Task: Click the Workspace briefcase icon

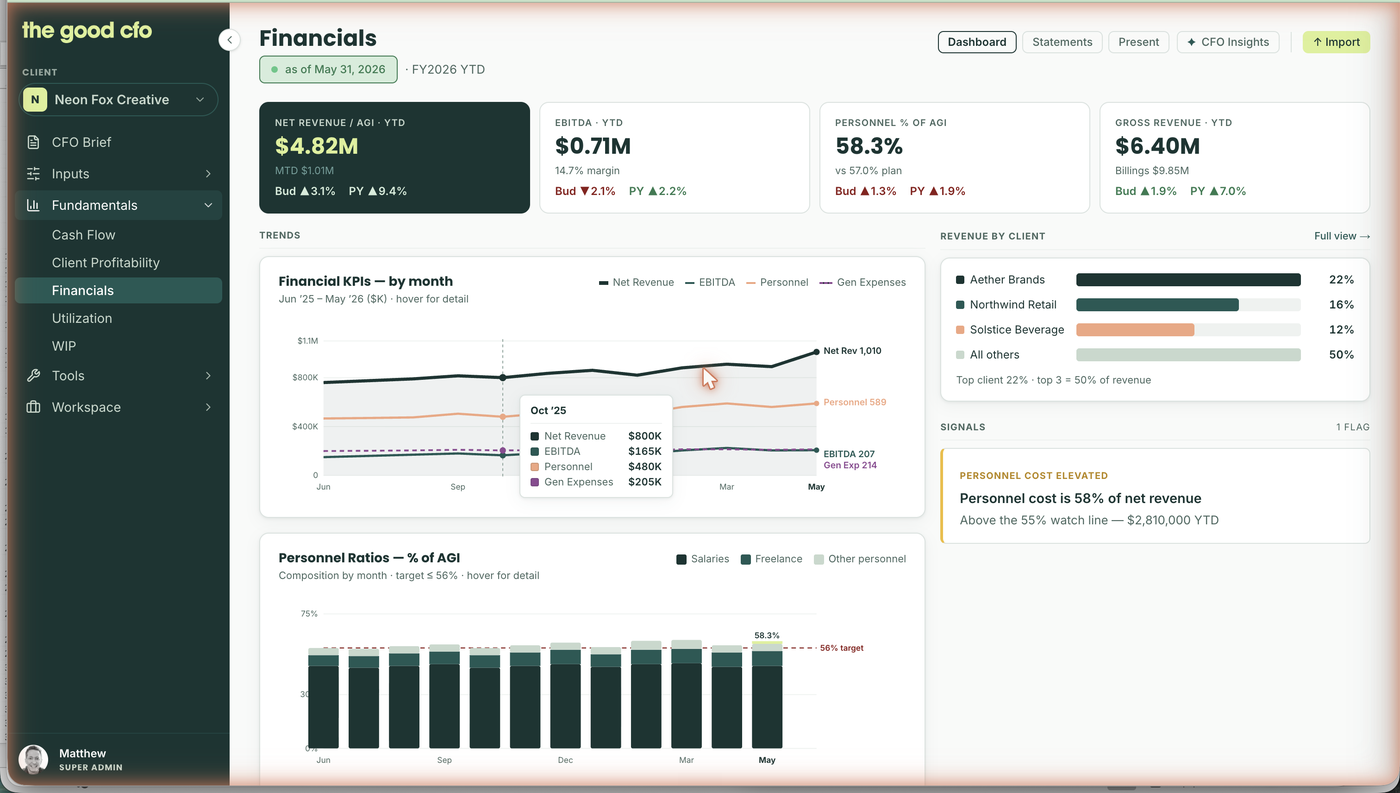Action: click(x=34, y=407)
